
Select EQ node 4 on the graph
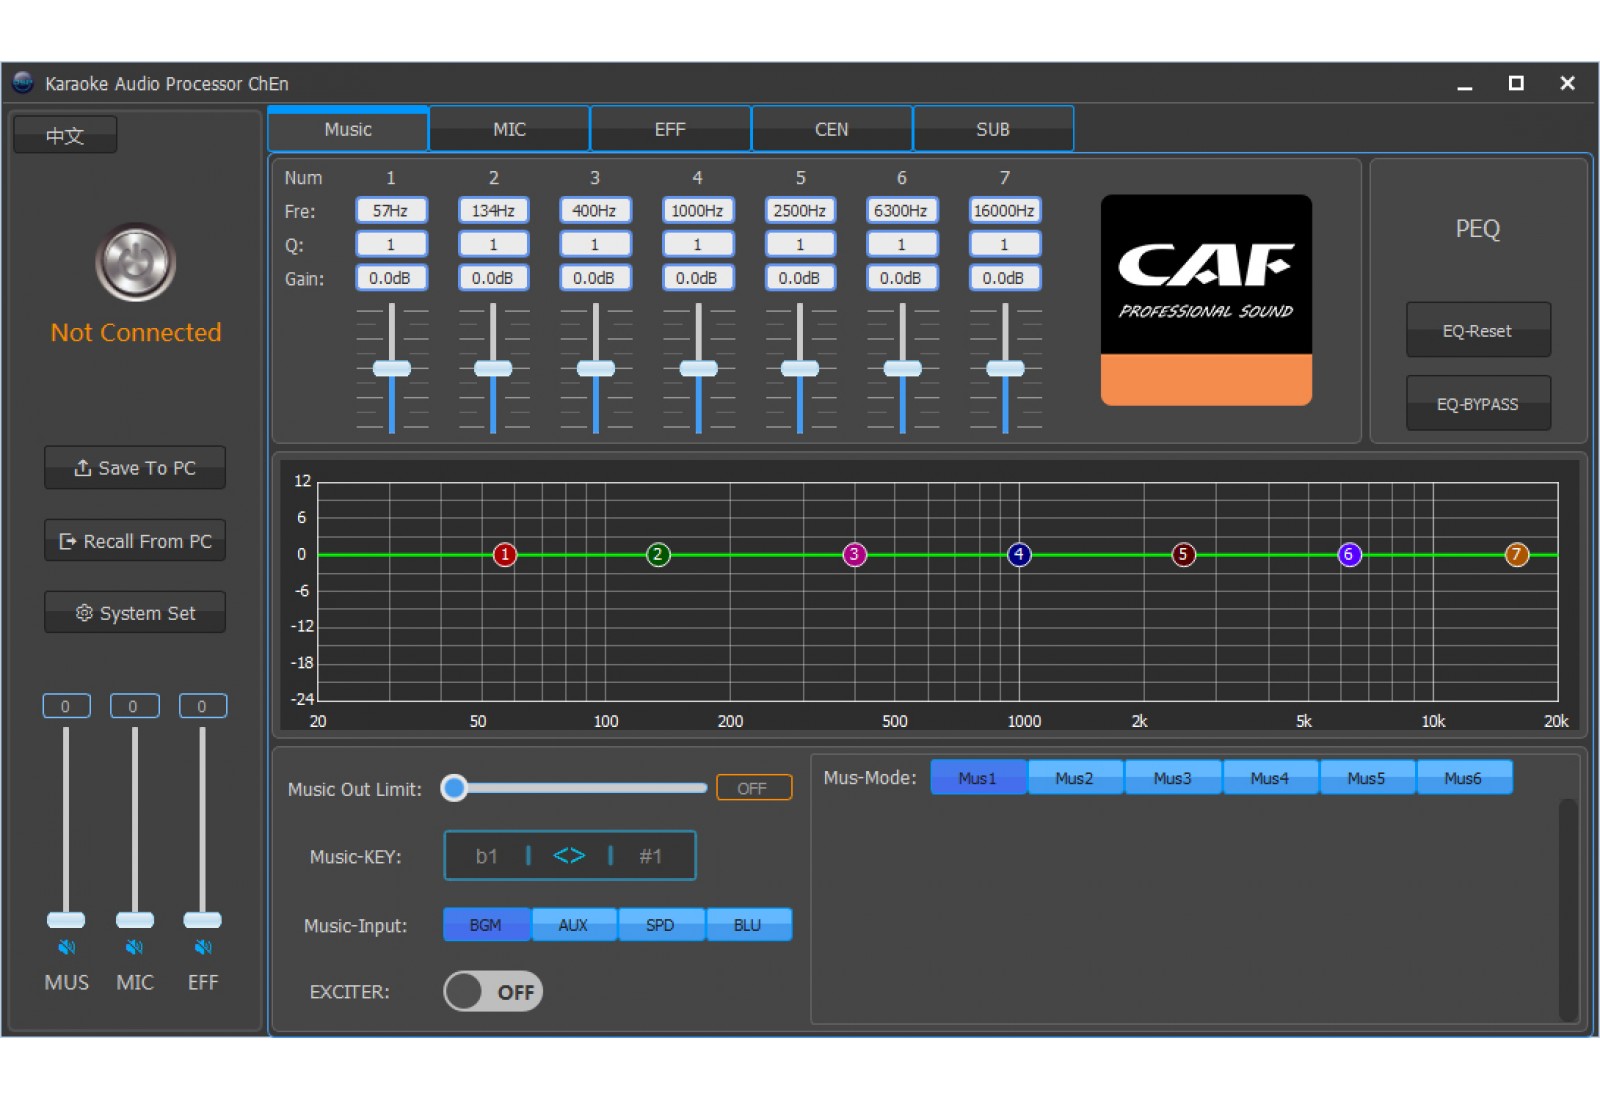1018,554
